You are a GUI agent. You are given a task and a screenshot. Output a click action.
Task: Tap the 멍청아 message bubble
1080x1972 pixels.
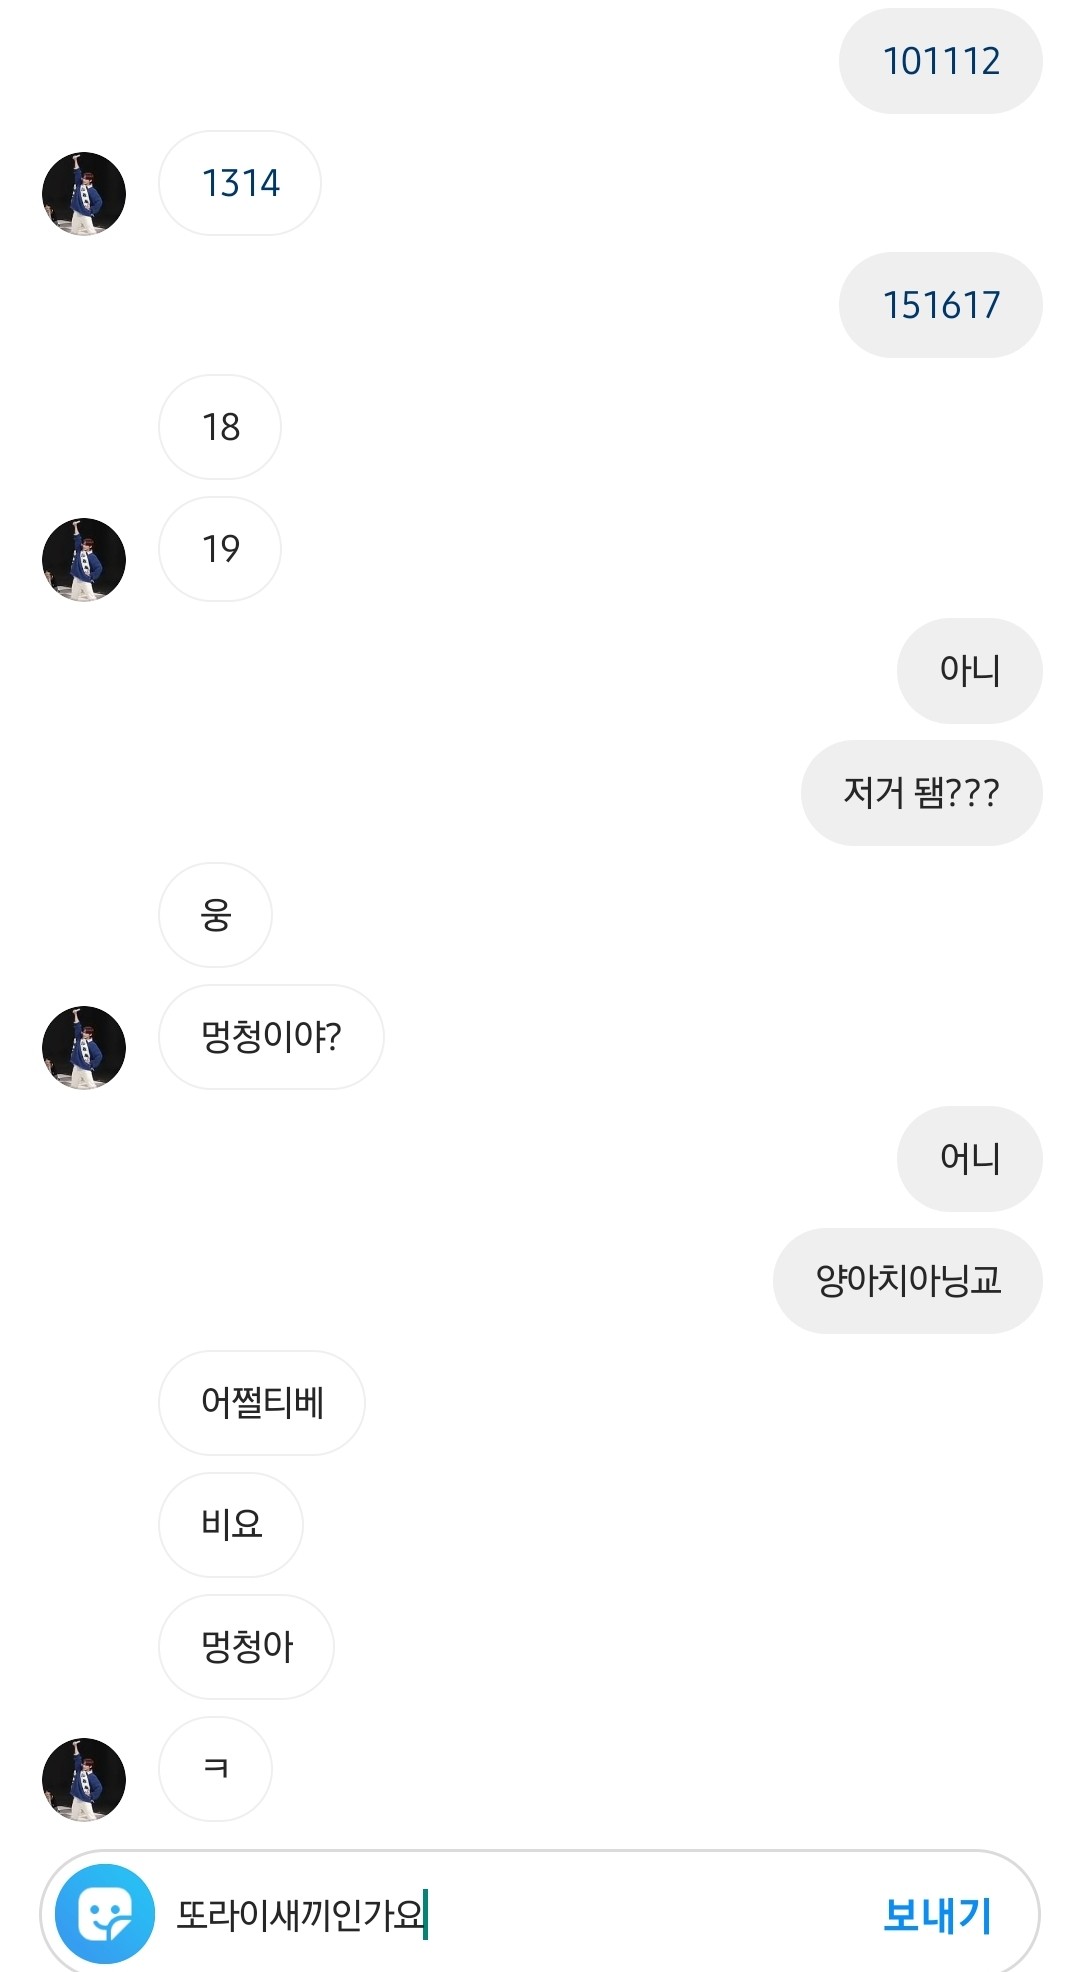click(x=246, y=1648)
